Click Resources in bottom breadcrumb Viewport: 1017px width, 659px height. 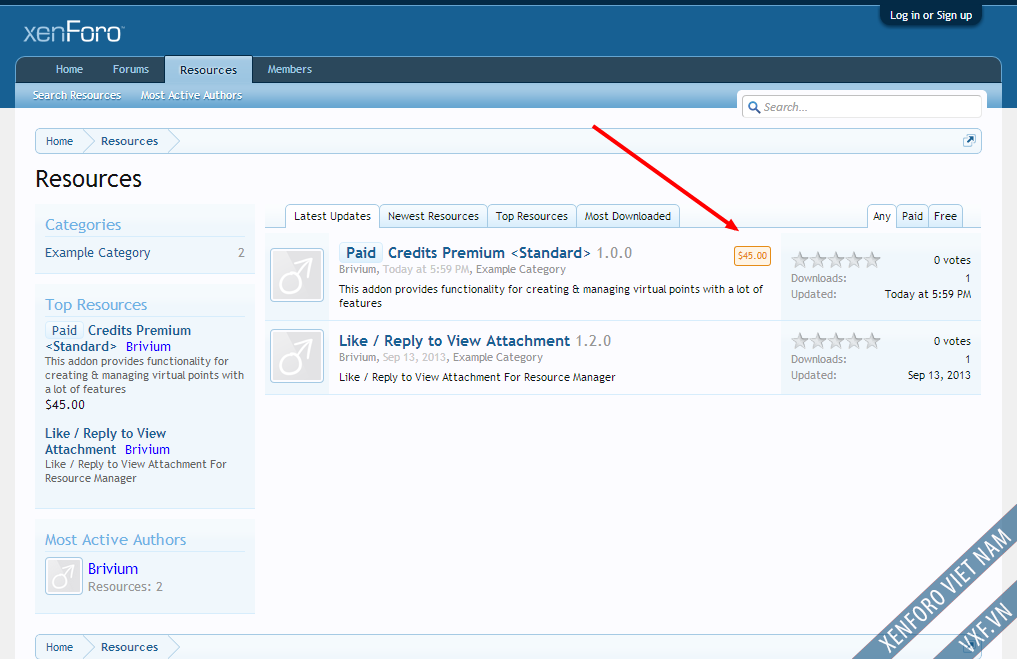click(130, 647)
